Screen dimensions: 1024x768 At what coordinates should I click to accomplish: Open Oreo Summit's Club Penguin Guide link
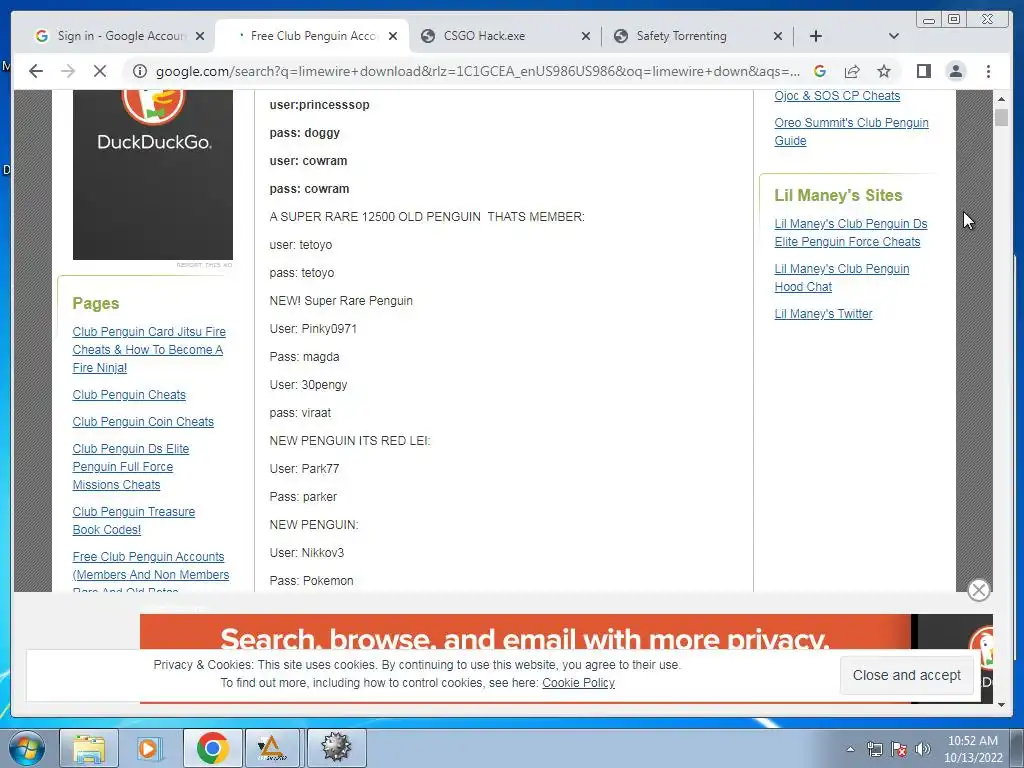(x=851, y=131)
